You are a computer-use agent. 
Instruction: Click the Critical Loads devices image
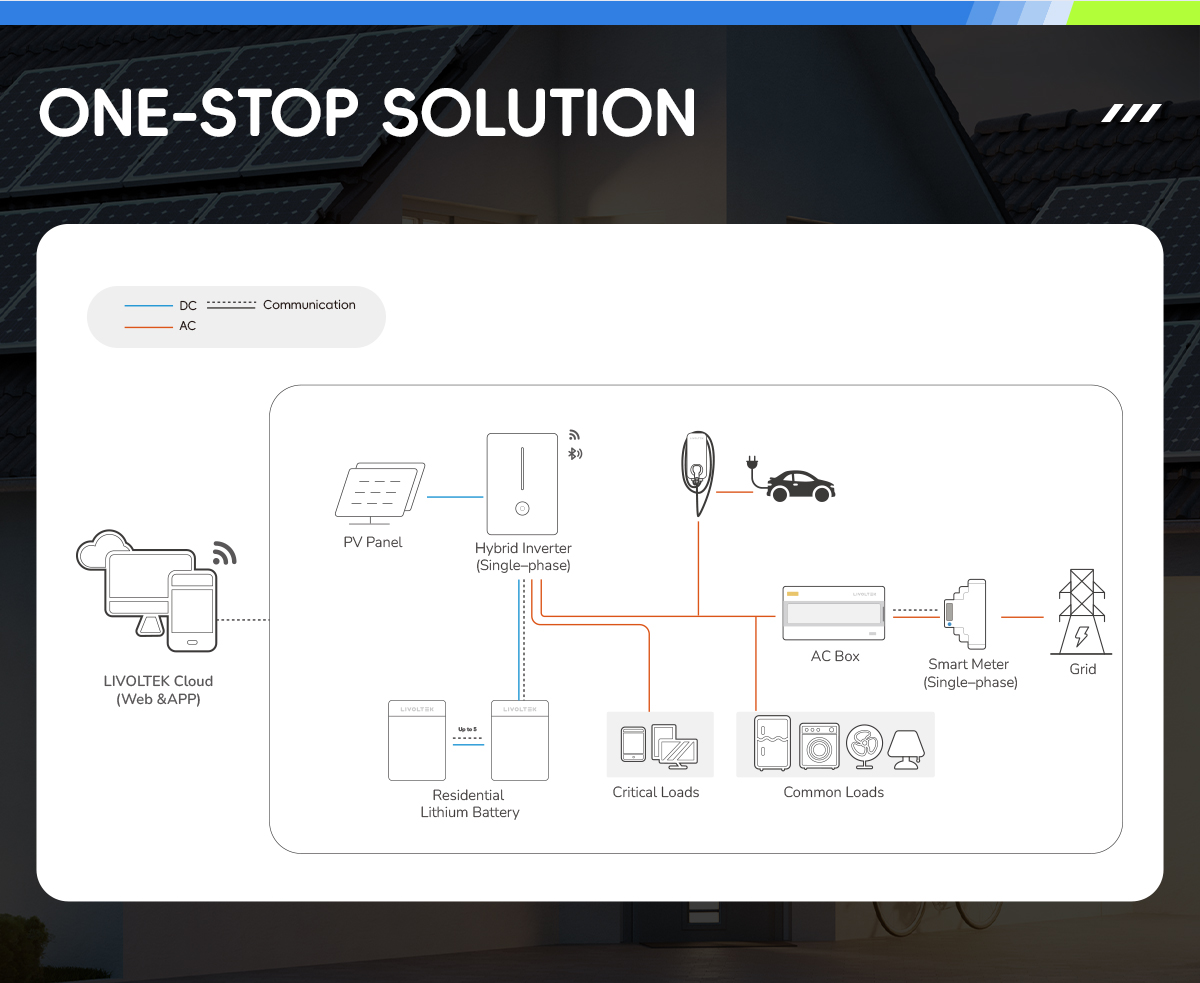(x=660, y=745)
